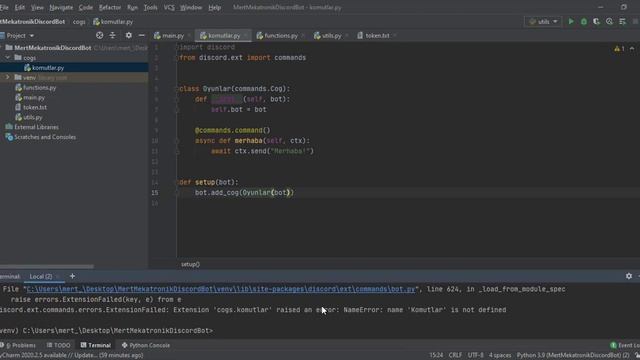Open terminal settings gear icon
The height and width of the screenshot is (360, 640).
point(629,276)
